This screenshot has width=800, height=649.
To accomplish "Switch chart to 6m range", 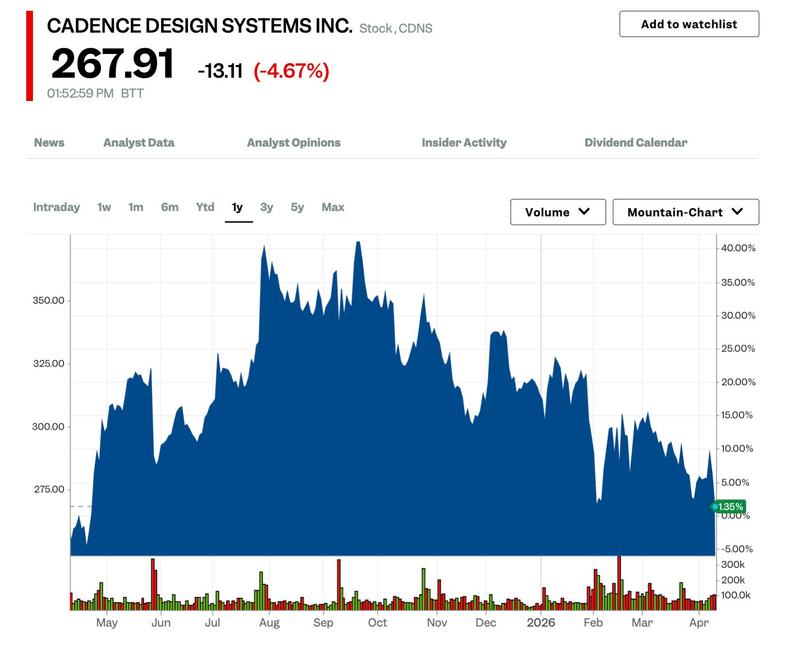I will pyautogui.click(x=170, y=207).
